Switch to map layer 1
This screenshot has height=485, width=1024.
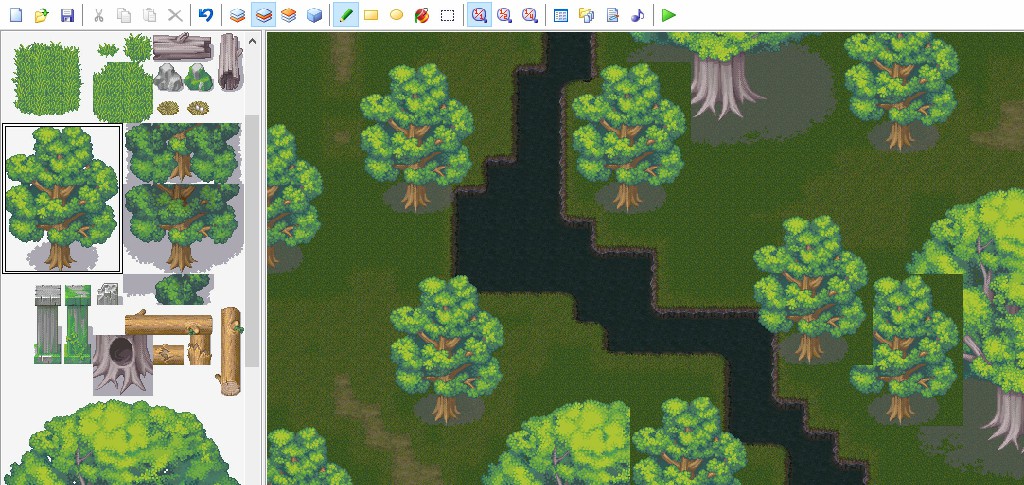click(238, 15)
